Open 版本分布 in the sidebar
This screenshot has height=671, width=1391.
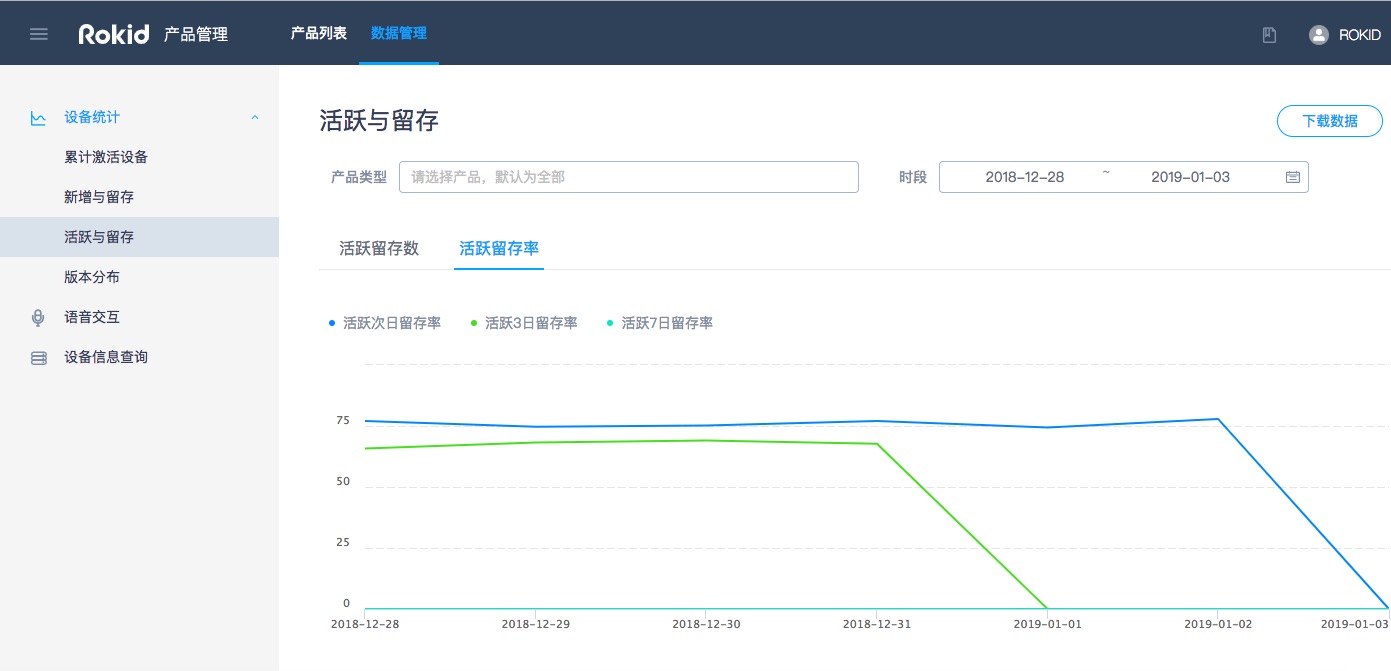(92, 277)
